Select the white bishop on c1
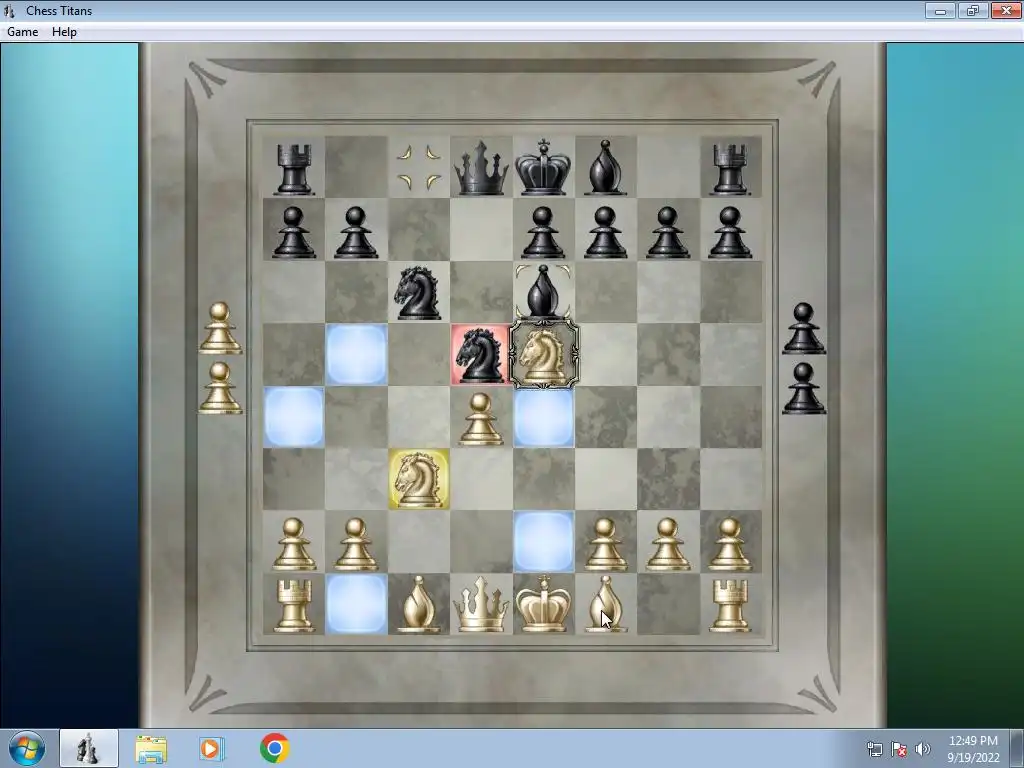 coord(418,604)
